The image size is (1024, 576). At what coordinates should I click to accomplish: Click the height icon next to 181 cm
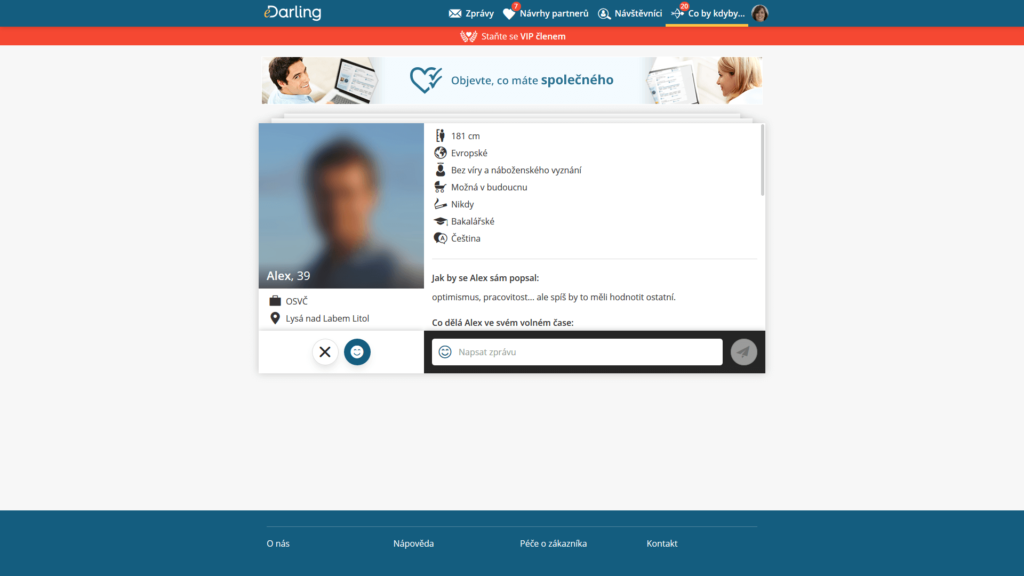point(440,135)
